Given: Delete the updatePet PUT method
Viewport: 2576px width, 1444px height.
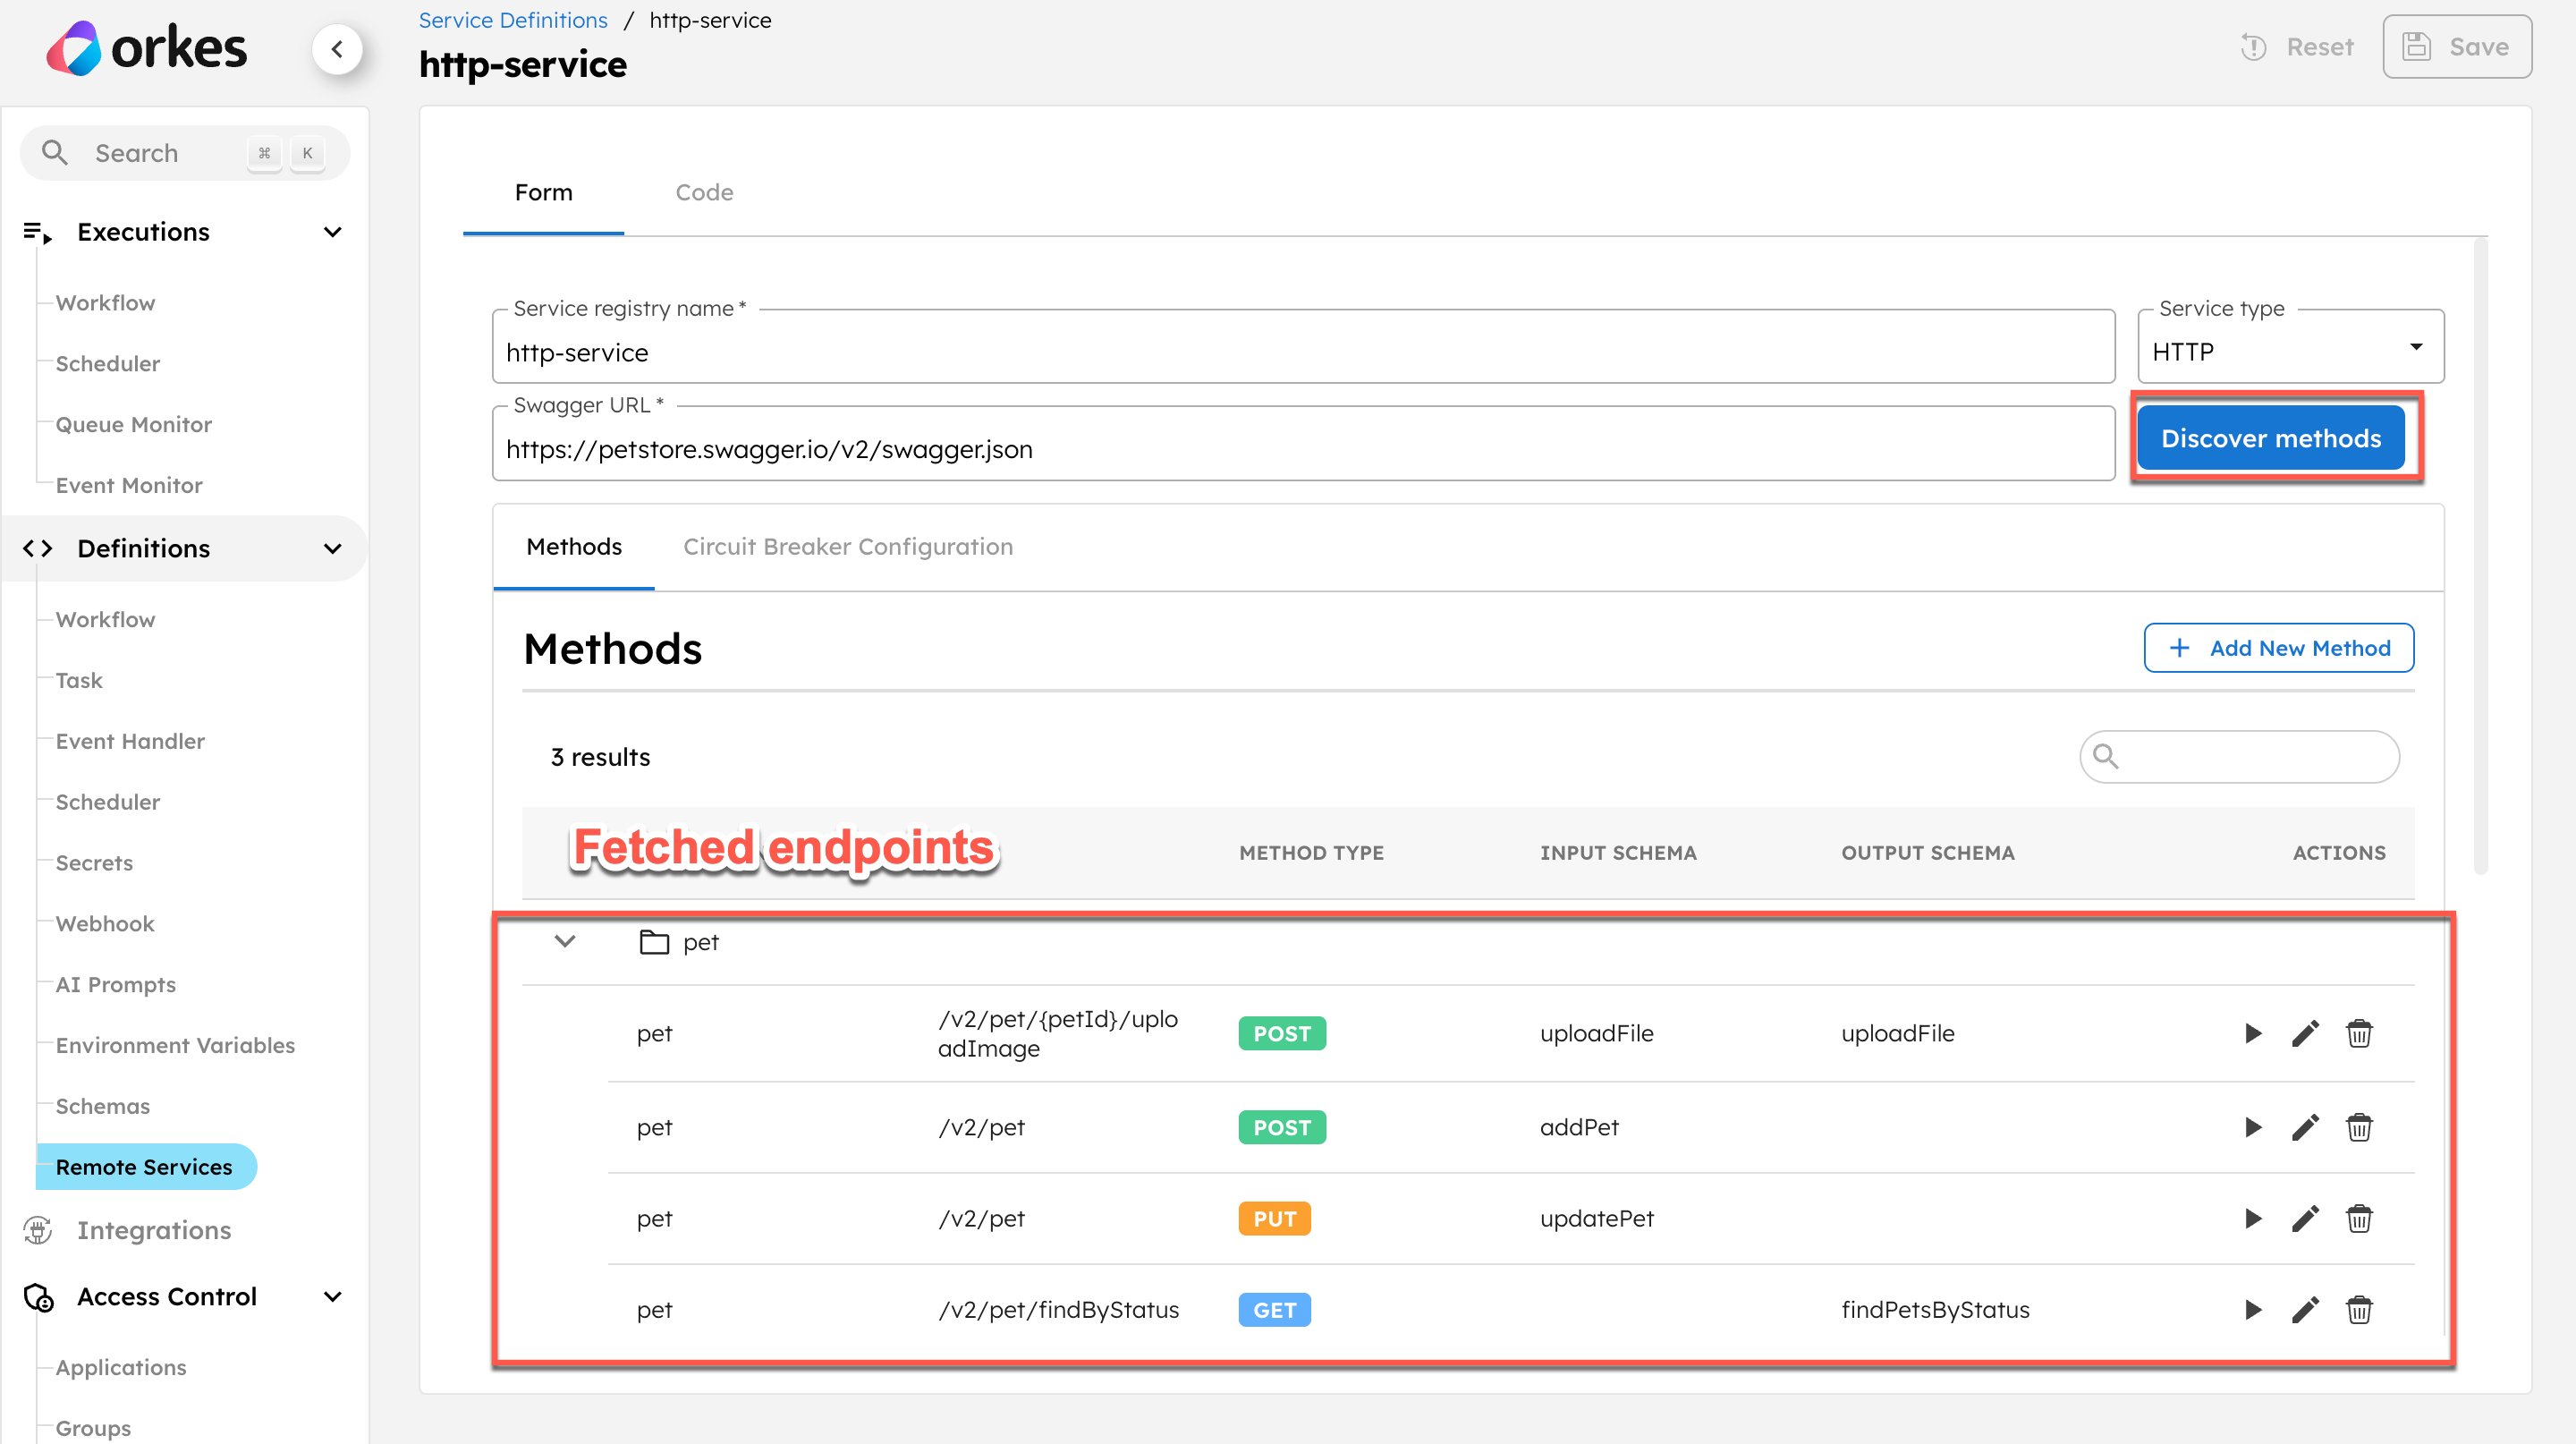Looking at the screenshot, I should coord(2359,1218).
